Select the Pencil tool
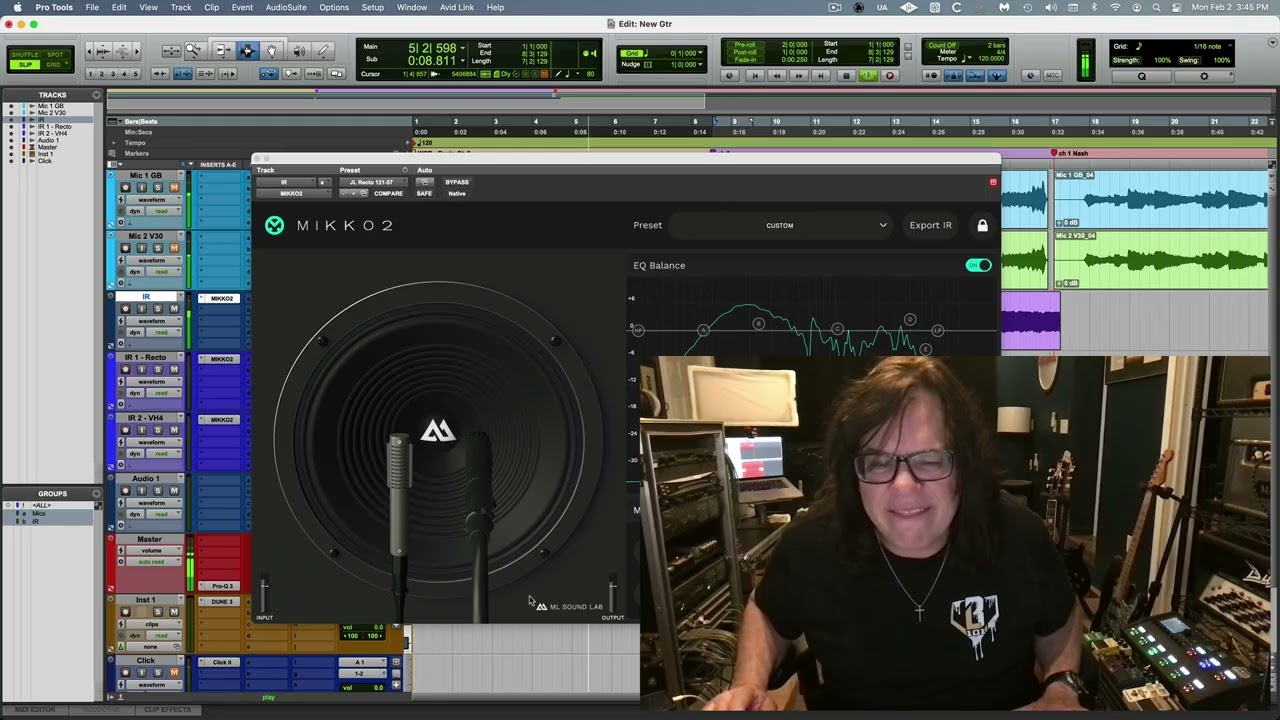The height and width of the screenshot is (720, 1280). 323,50
